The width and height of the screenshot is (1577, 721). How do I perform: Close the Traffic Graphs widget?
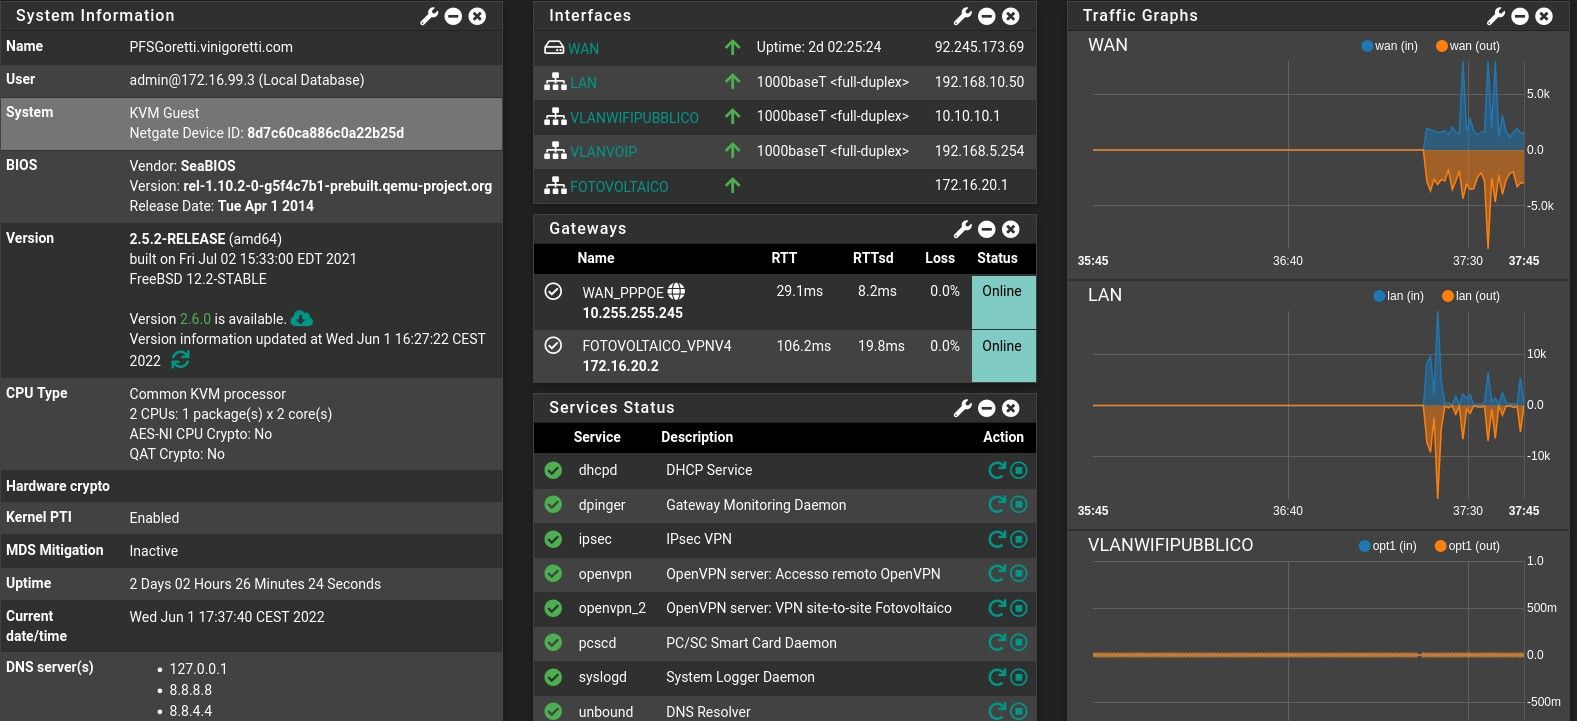pyautogui.click(x=1544, y=16)
